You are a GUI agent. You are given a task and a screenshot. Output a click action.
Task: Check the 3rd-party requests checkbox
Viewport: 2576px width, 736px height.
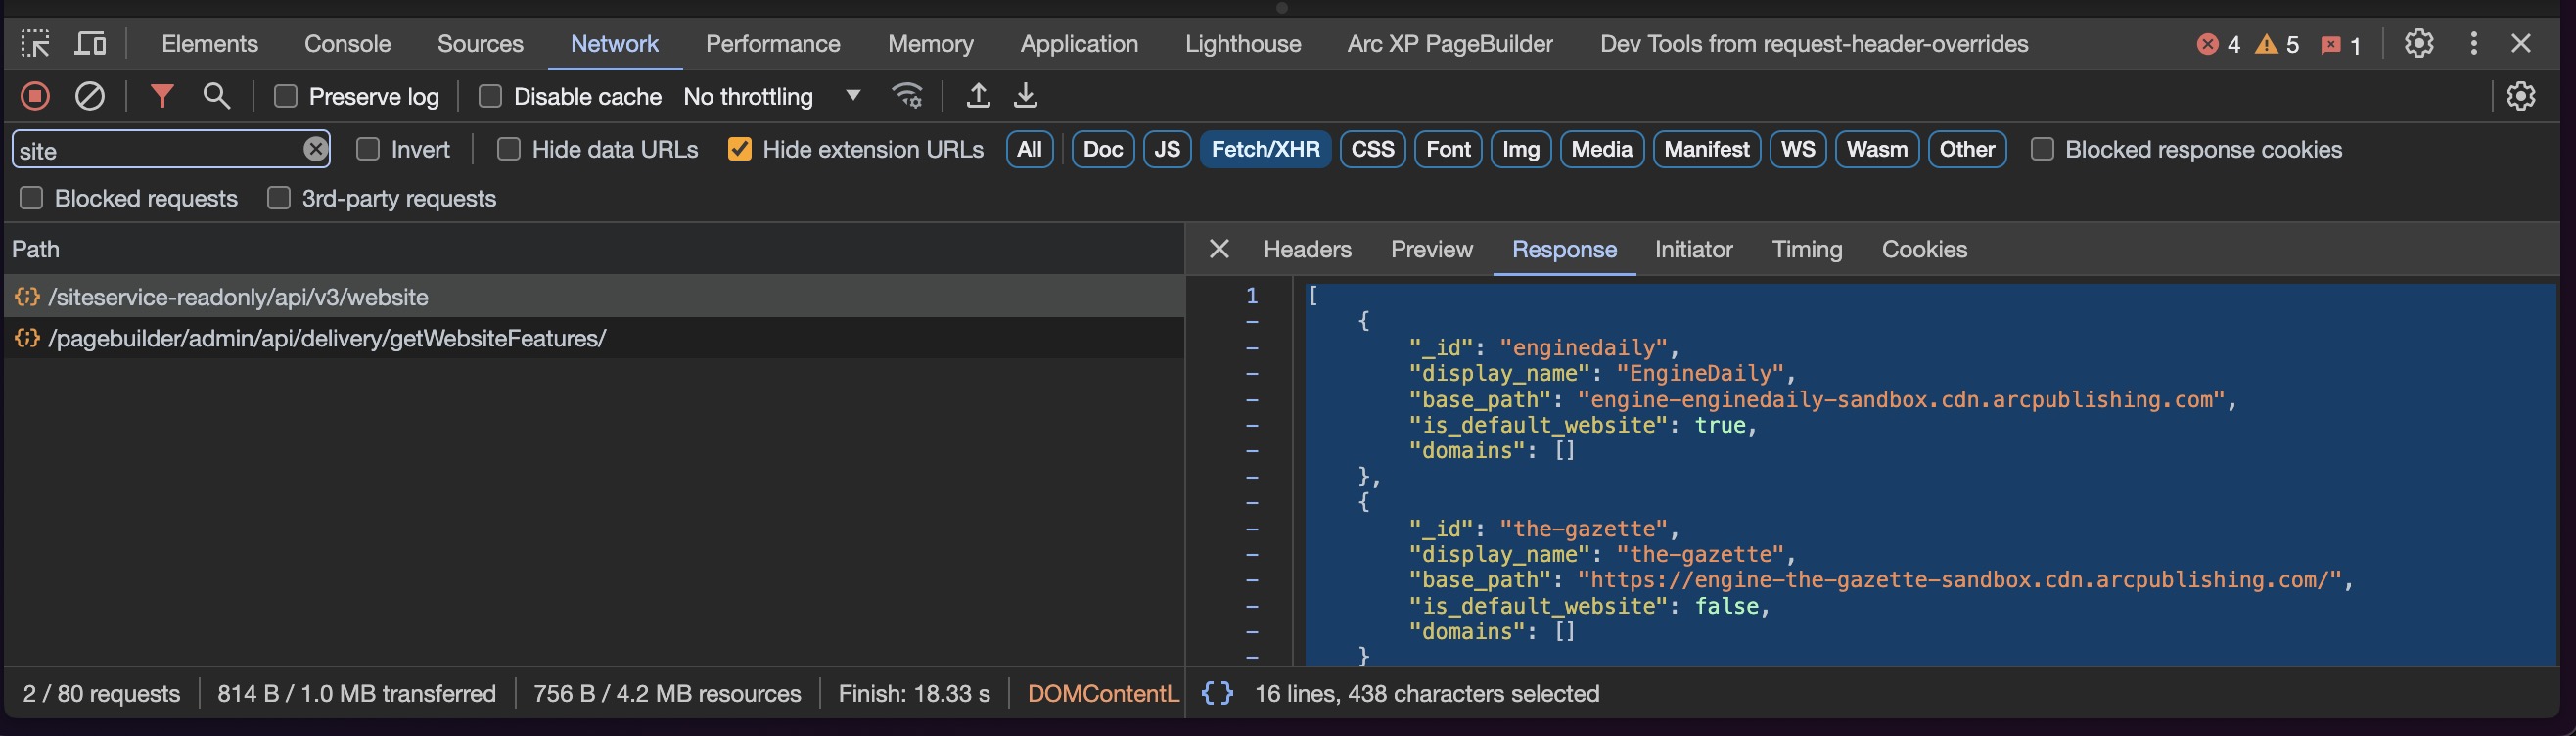279,198
